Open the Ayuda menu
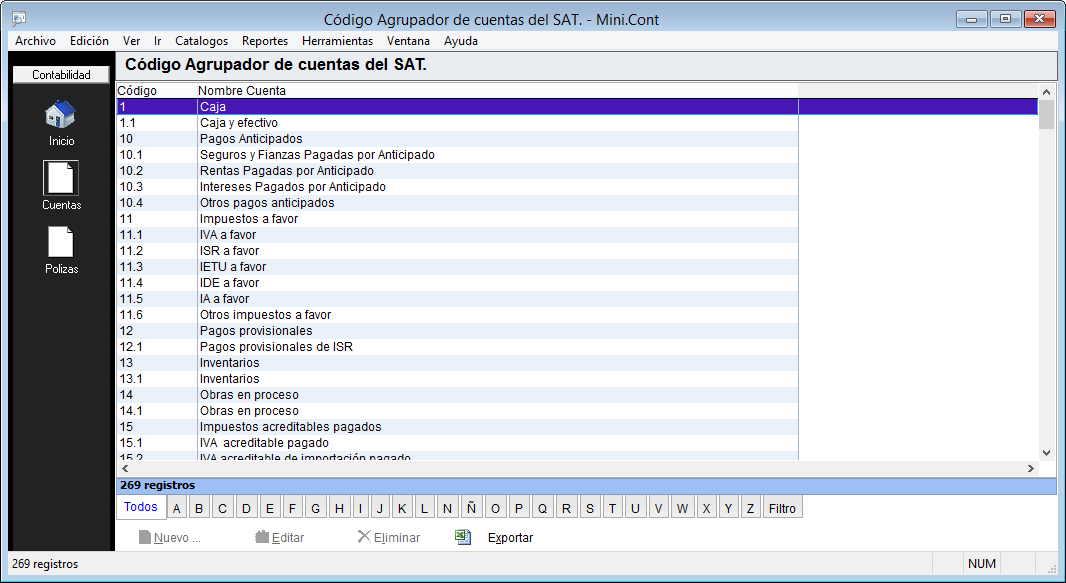1066x583 pixels. point(461,41)
